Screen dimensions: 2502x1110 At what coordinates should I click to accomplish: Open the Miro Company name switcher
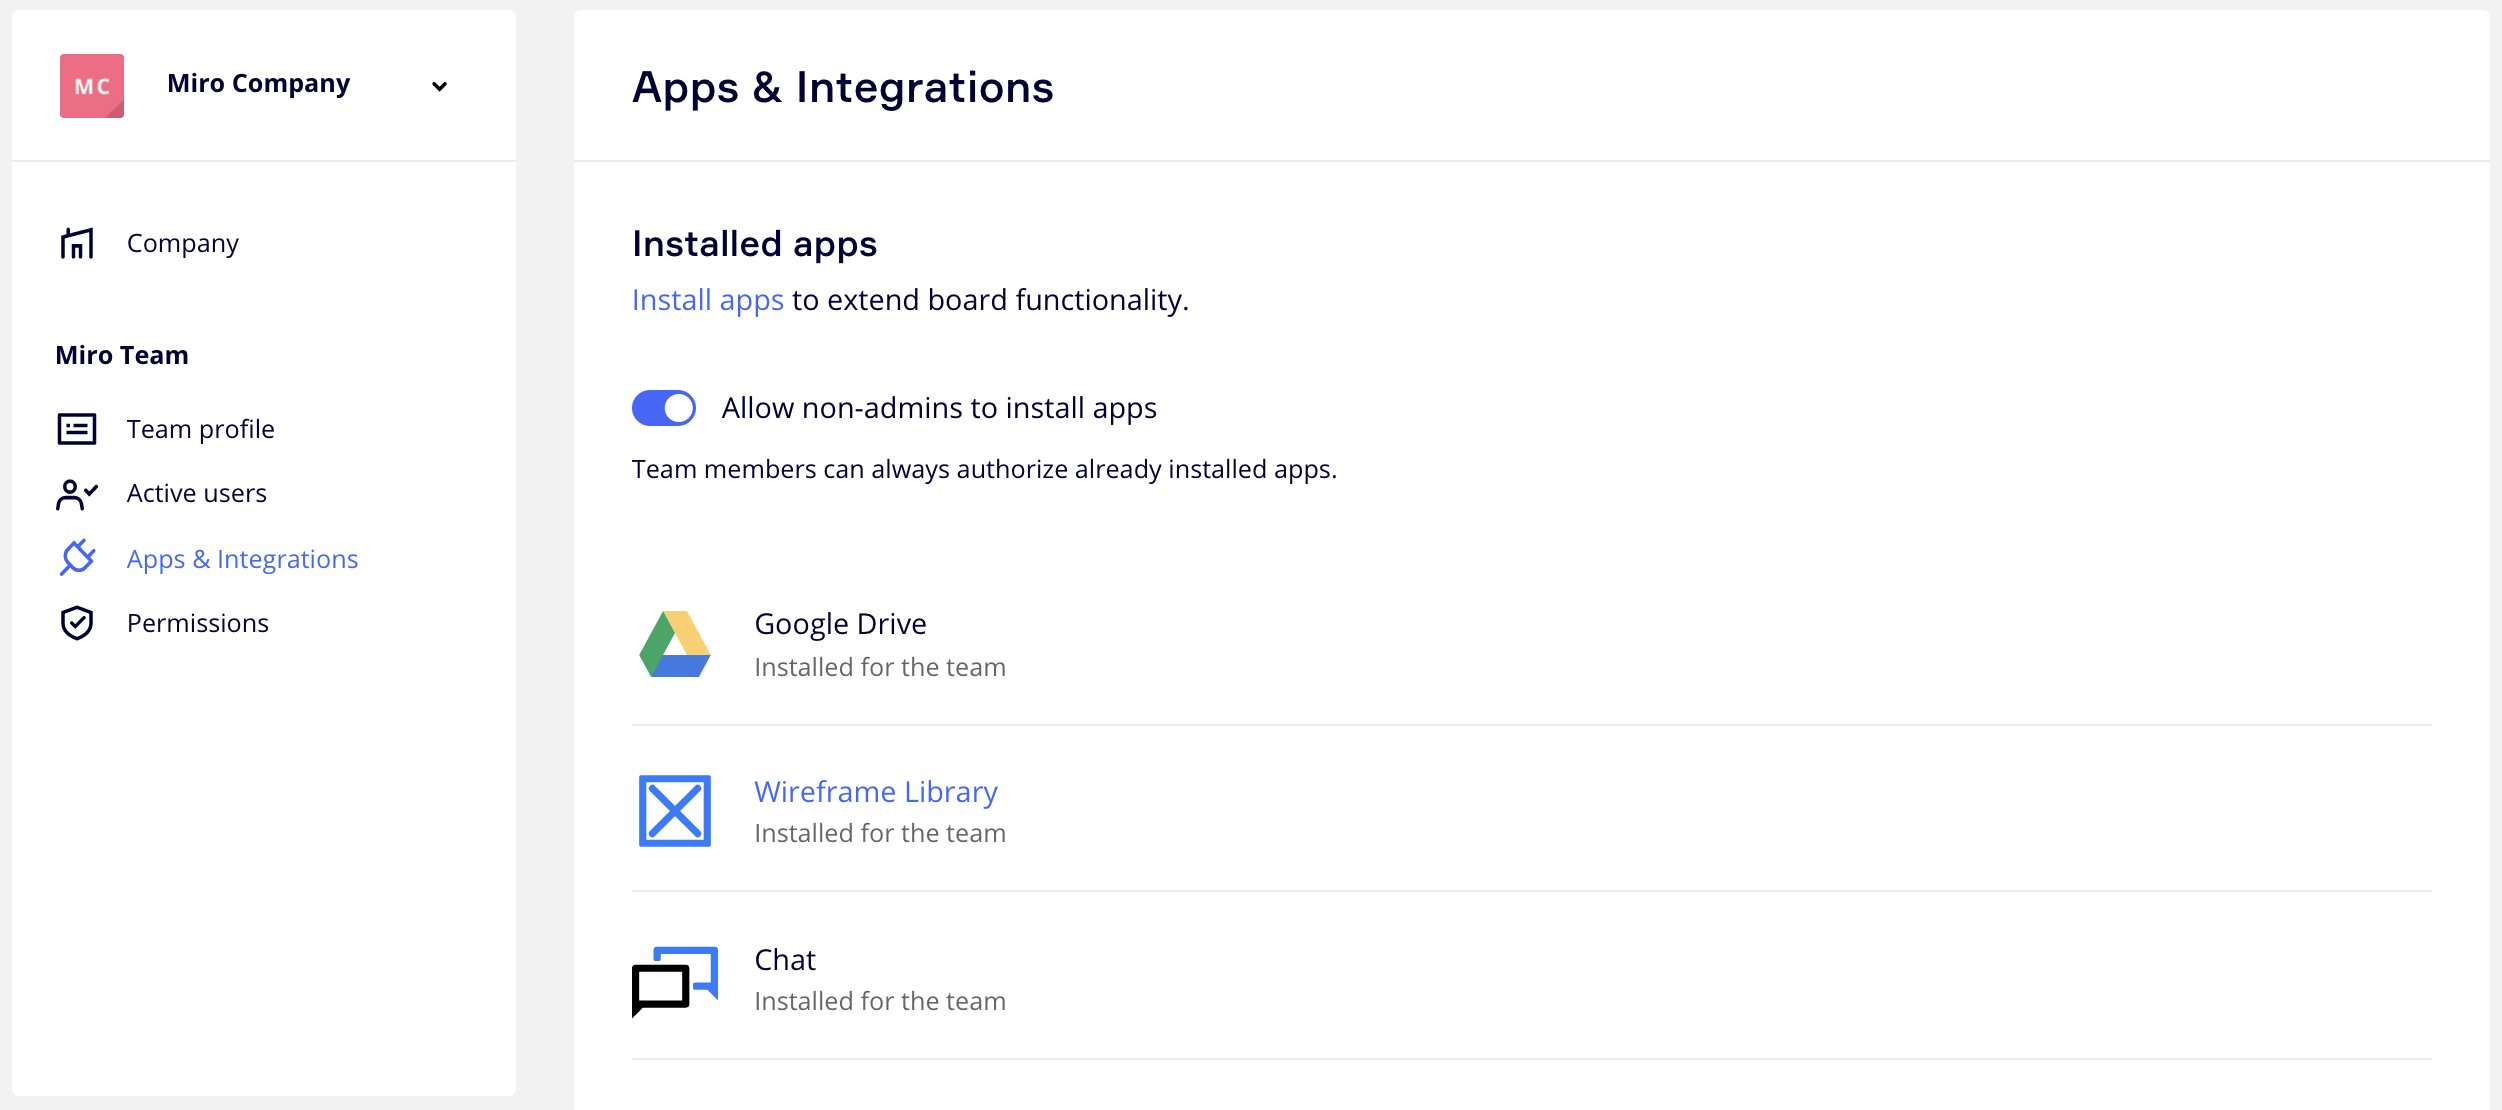[258, 84]
